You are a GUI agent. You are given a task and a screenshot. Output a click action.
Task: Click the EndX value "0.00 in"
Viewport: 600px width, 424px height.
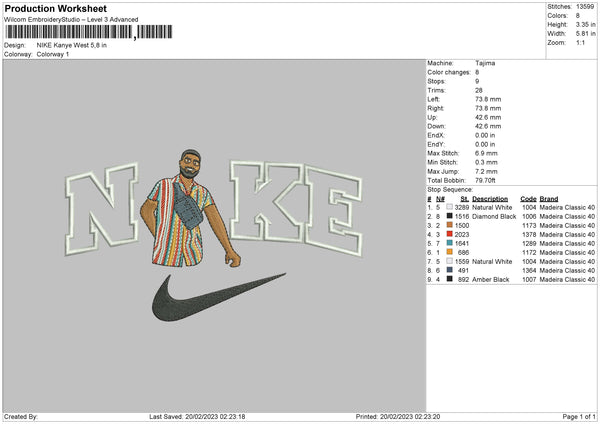485,135
